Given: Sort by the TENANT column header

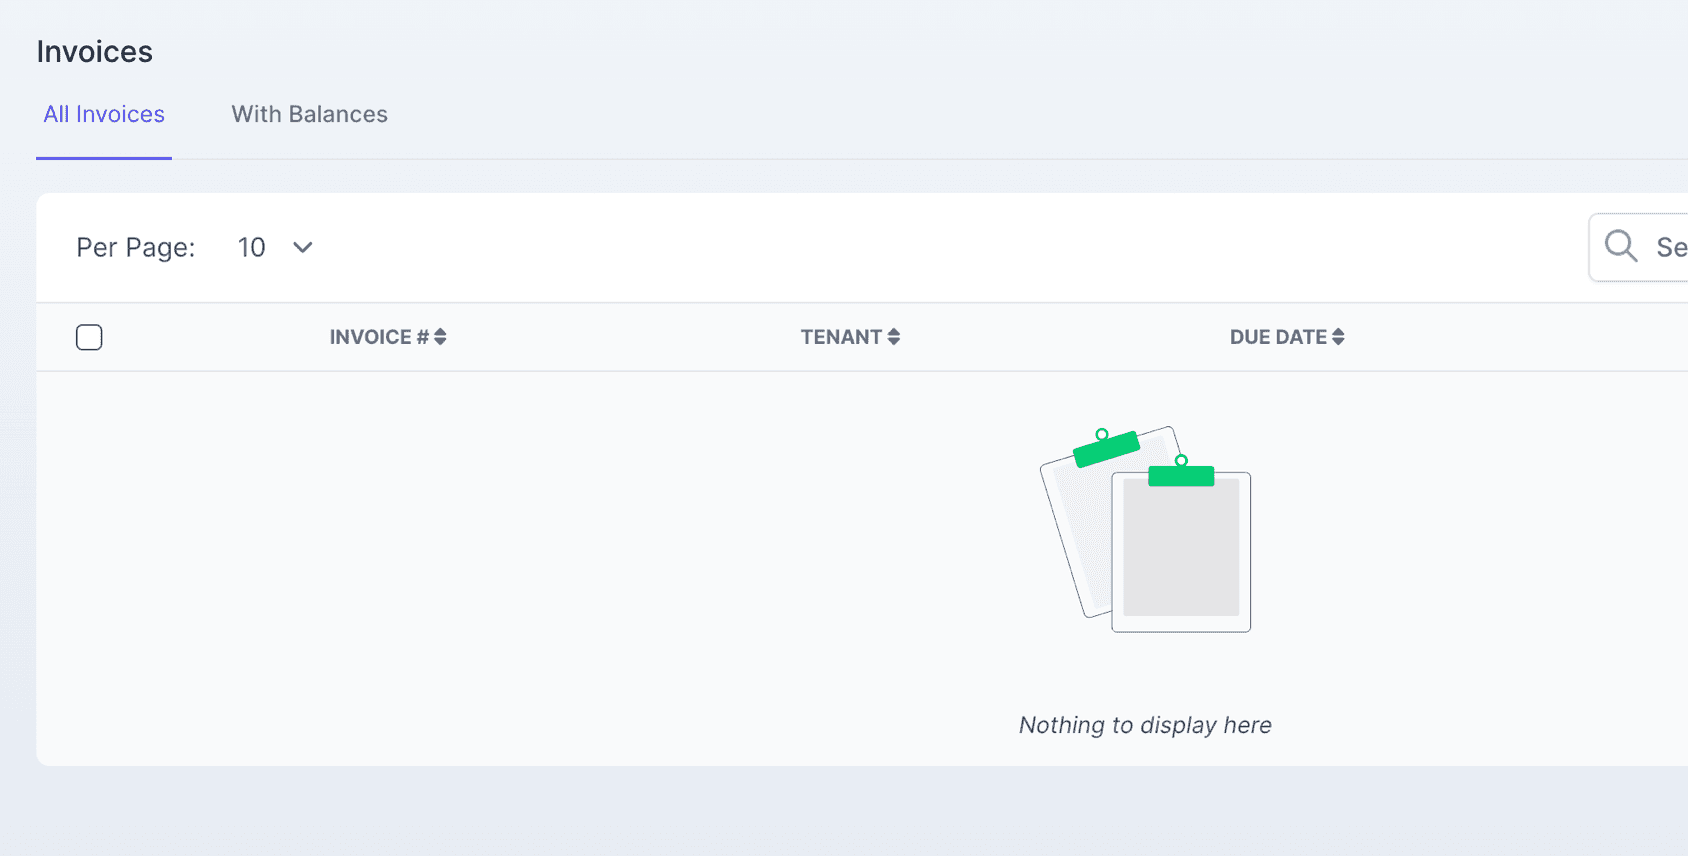Looking at the screenshot, I should click(x=841, y=338).
